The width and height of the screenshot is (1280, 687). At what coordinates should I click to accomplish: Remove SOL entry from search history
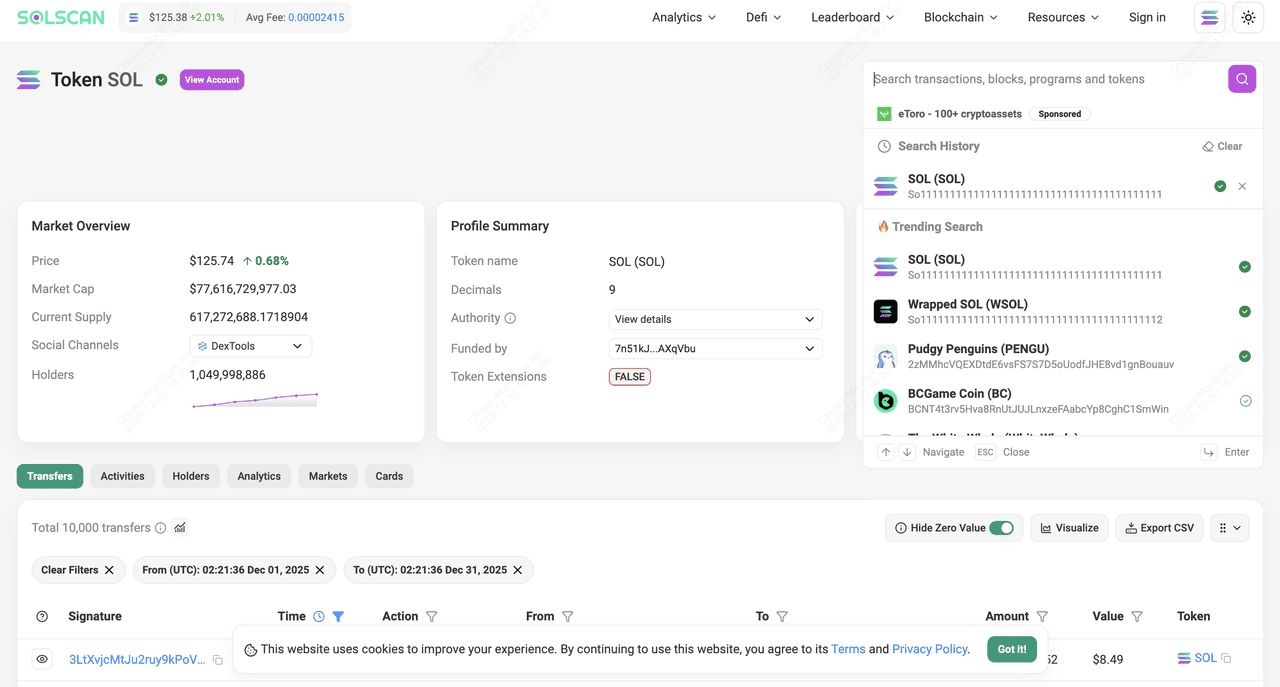tap(1242, 186)
